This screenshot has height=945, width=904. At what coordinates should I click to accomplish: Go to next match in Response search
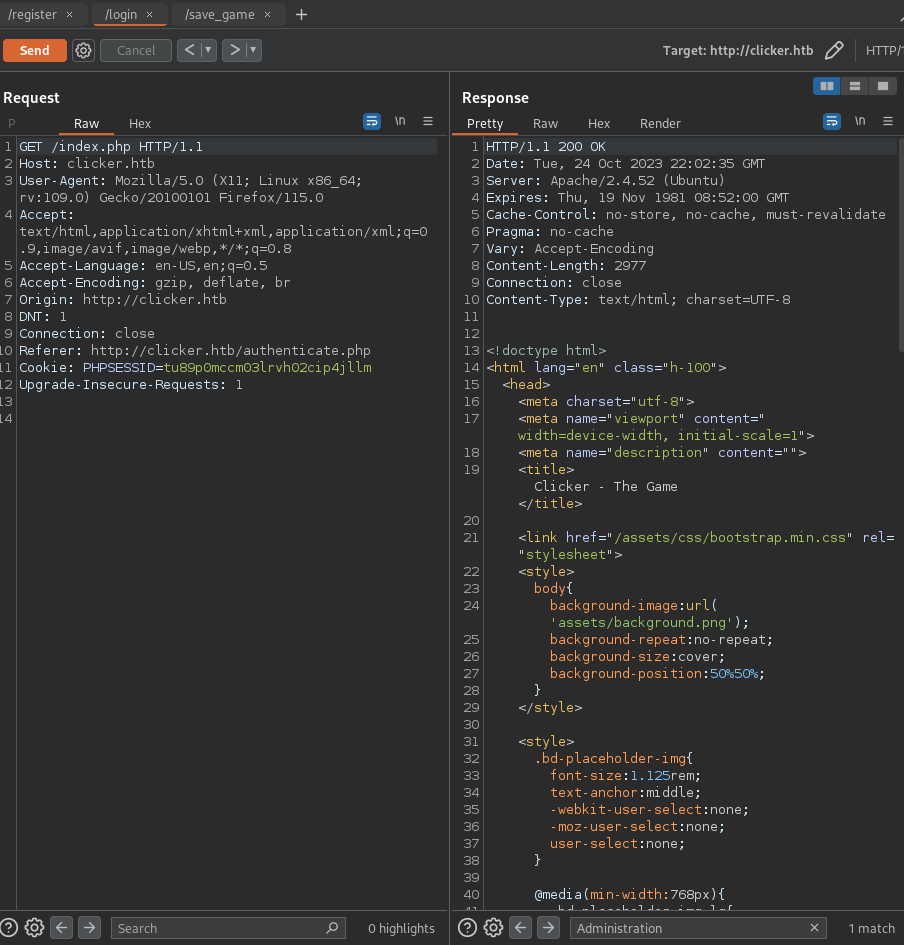548,927
